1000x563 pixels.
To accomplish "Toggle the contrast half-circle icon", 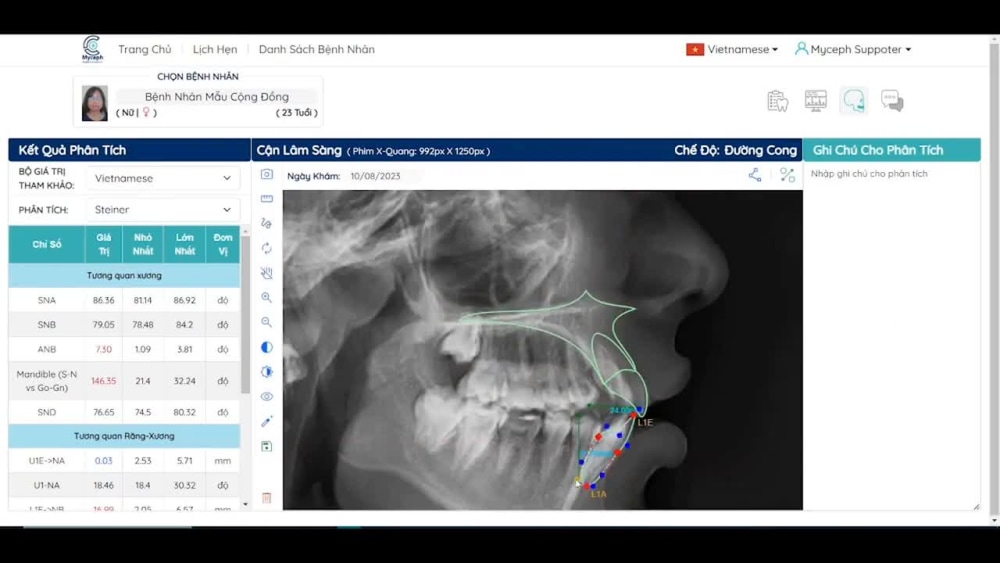I will click(267, 347).
